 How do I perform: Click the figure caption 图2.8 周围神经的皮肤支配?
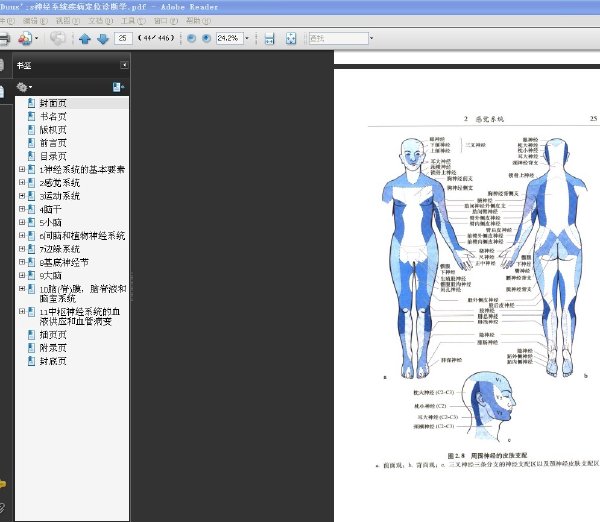(x=487, y=455)
